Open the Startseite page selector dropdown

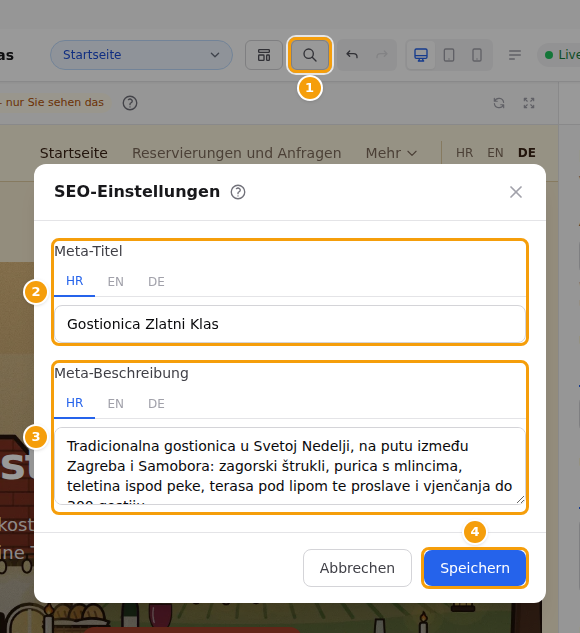(x=141, y=55)
